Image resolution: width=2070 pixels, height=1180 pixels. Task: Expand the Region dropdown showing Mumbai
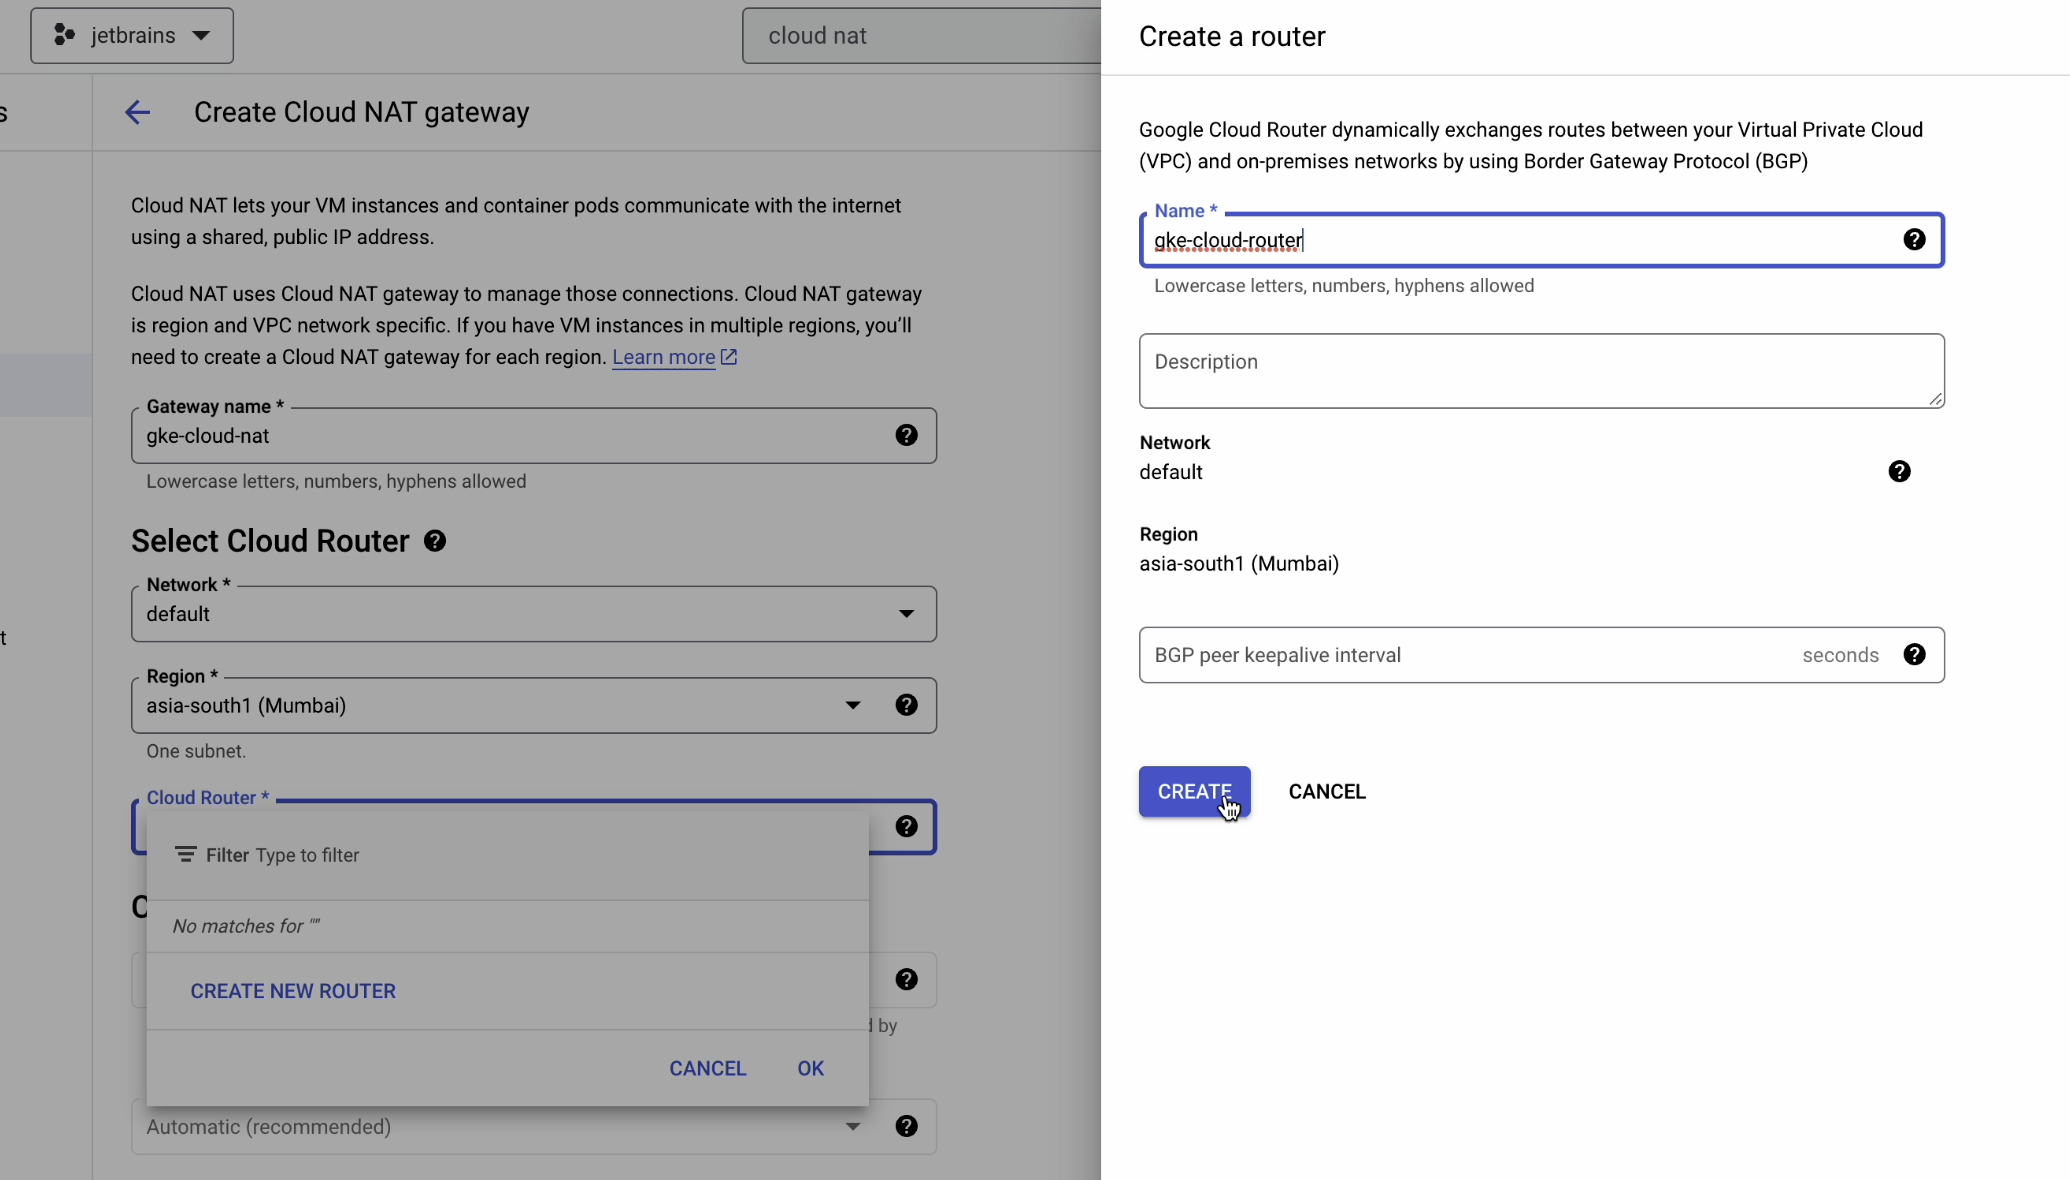pos(852,705)
